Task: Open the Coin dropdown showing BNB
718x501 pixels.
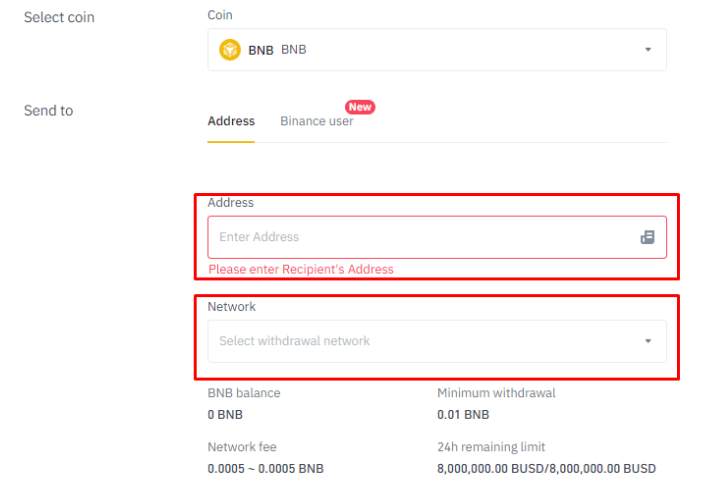Action: point(437,49)
